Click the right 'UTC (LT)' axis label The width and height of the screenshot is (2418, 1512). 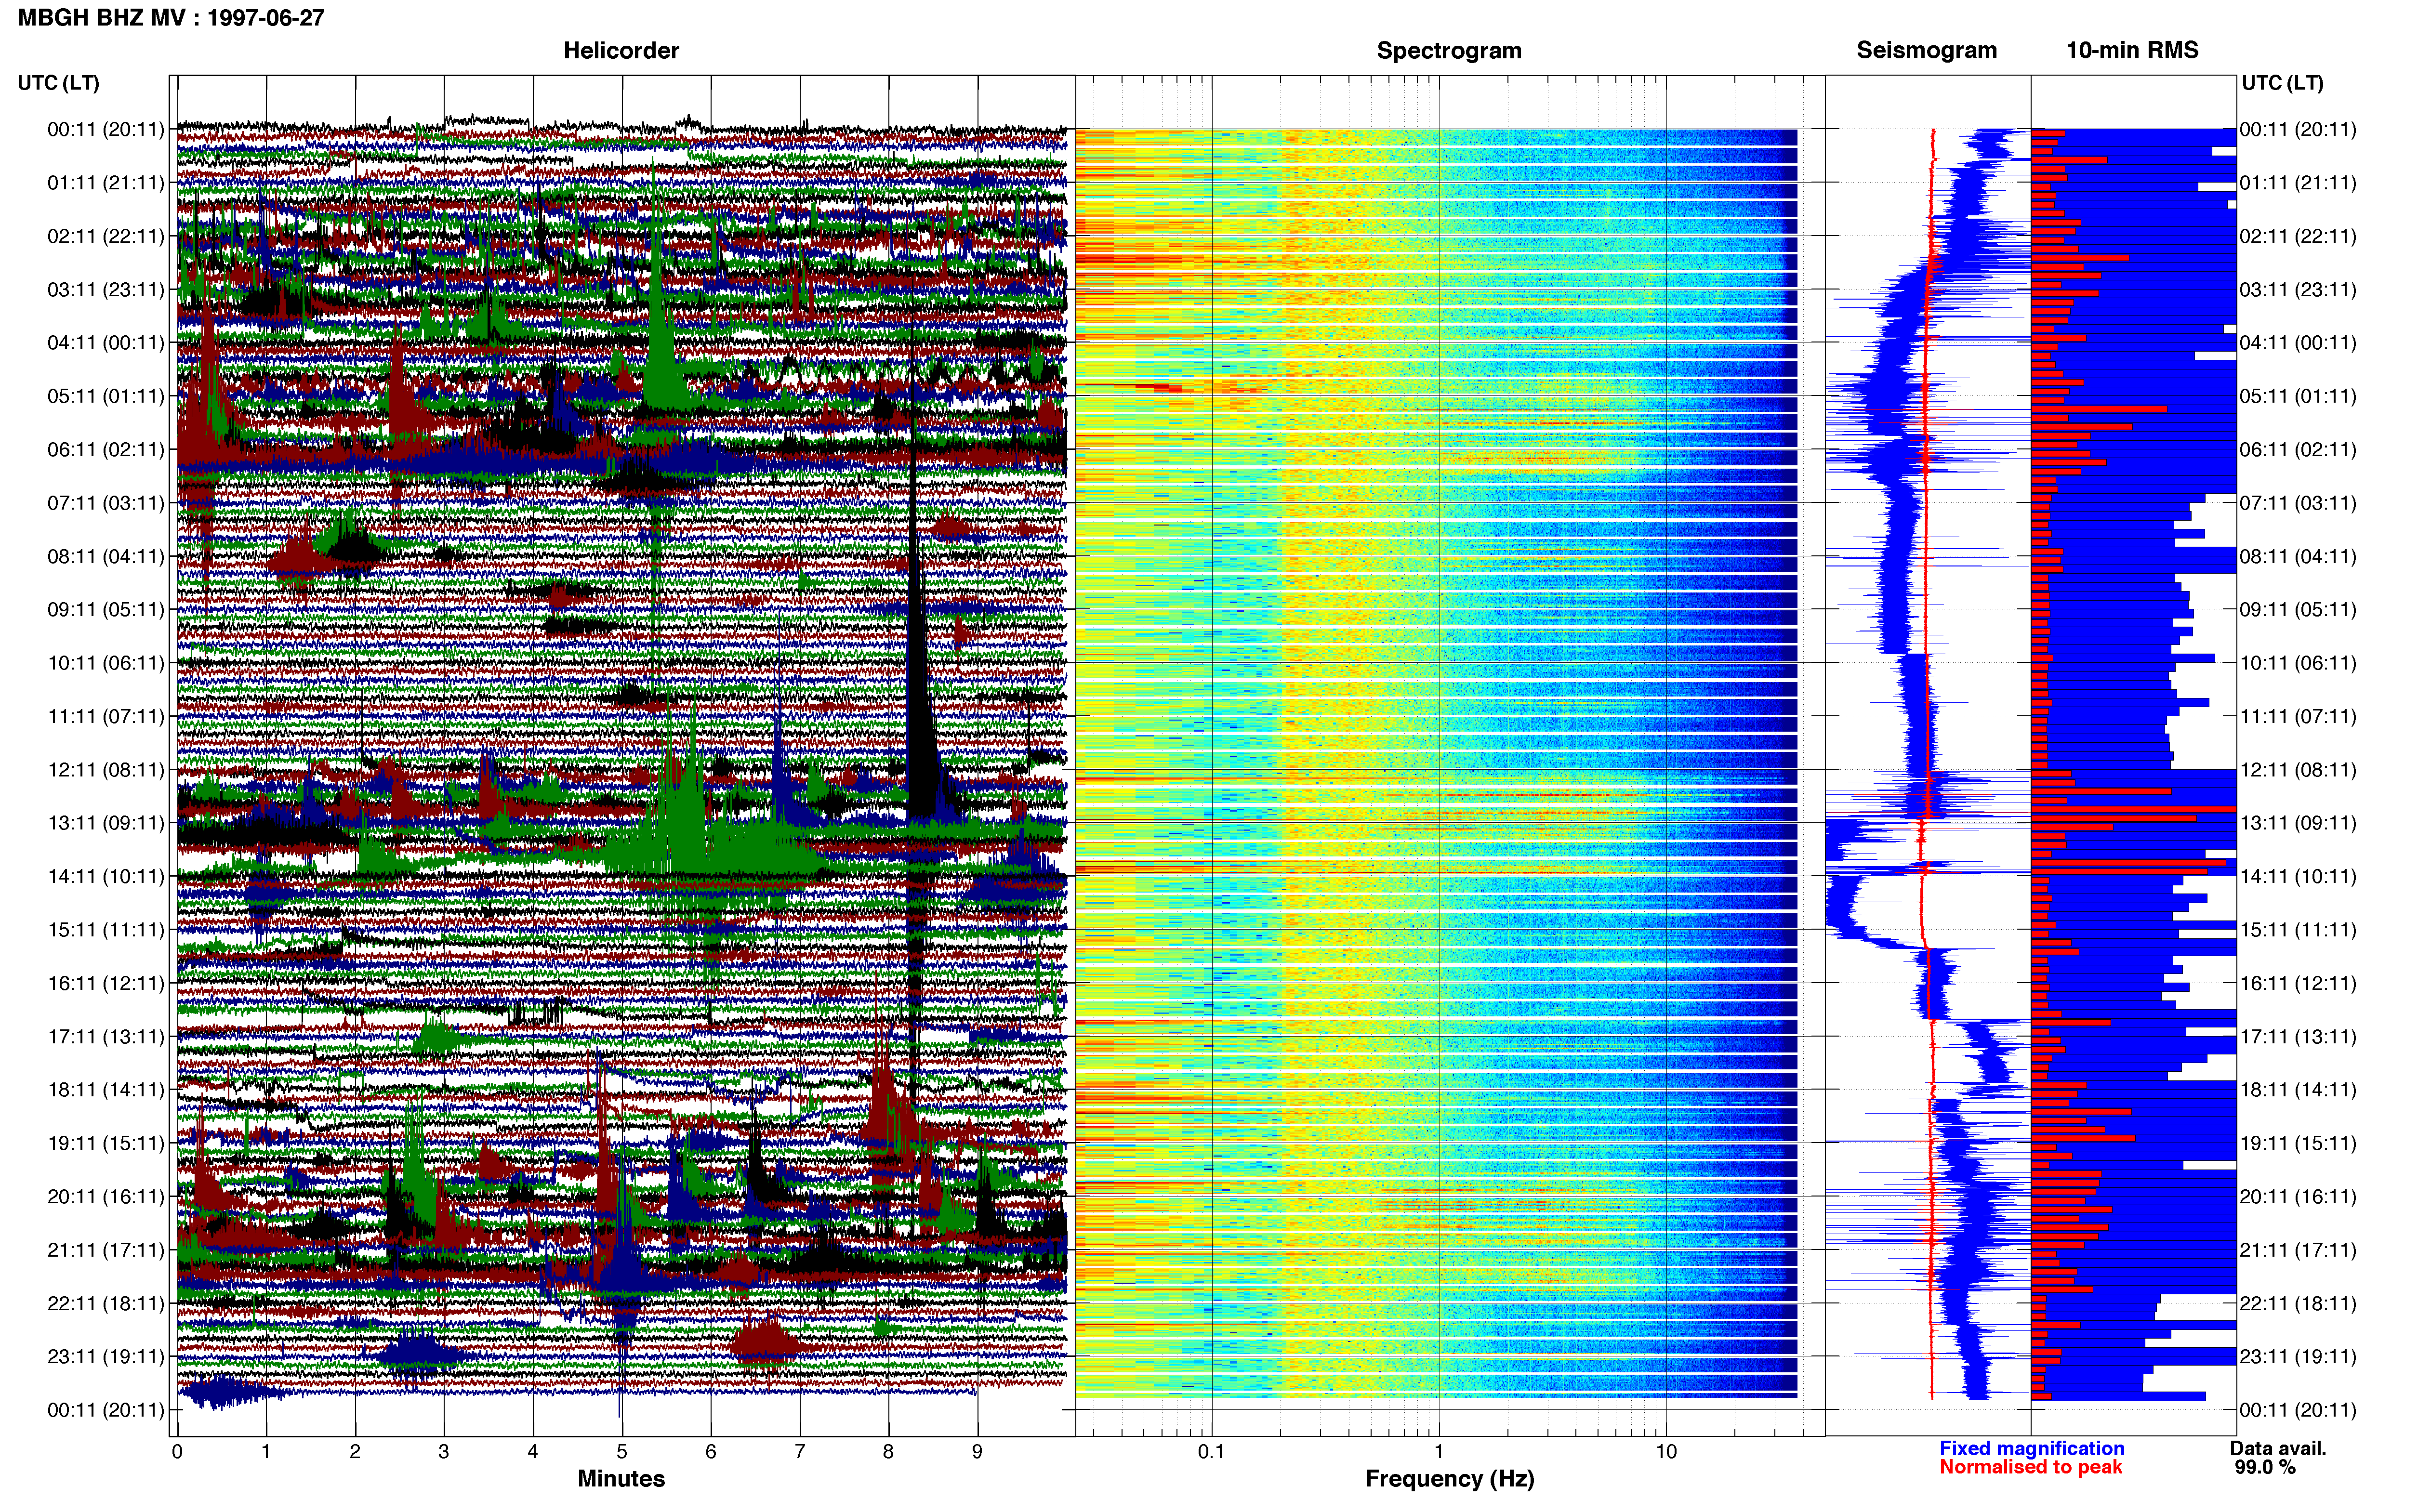tap(2282, 83)
